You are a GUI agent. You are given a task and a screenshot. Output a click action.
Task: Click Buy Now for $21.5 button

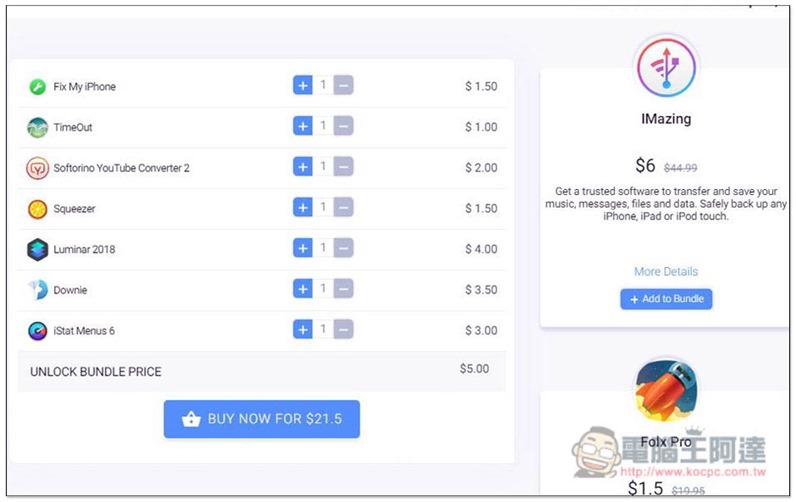pos(261,419)
